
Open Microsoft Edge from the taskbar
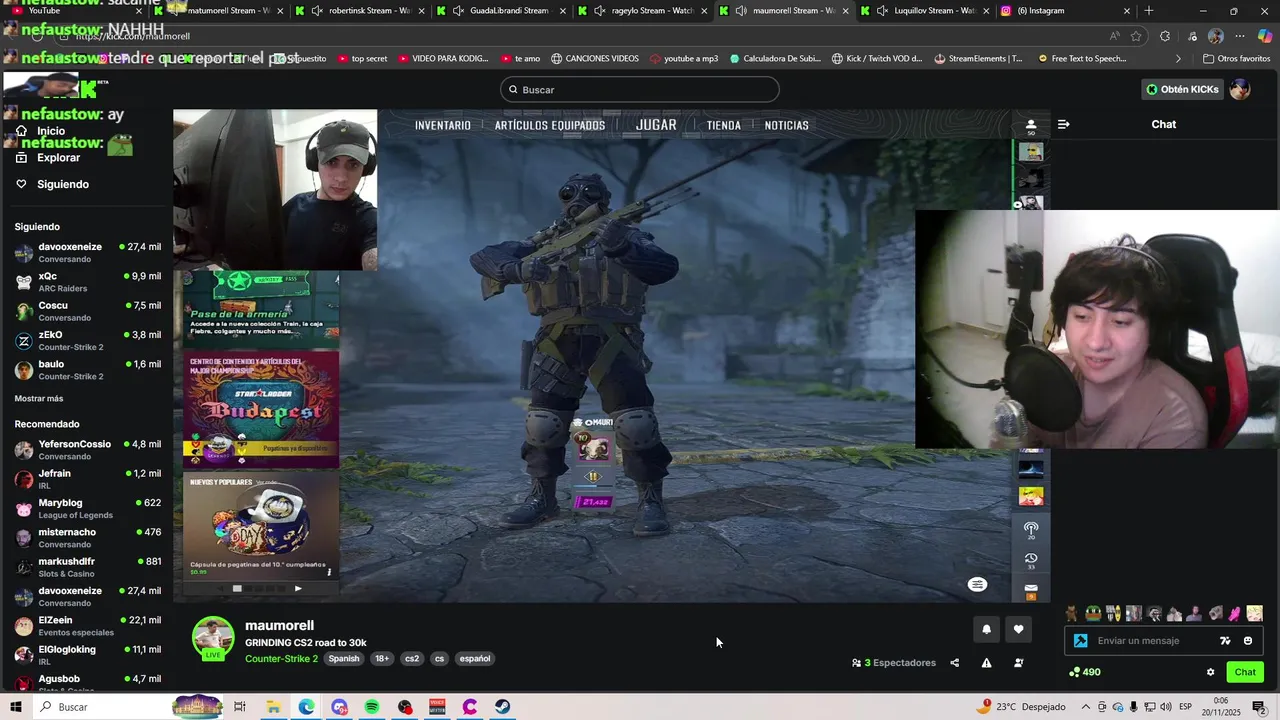pos(306,707)
